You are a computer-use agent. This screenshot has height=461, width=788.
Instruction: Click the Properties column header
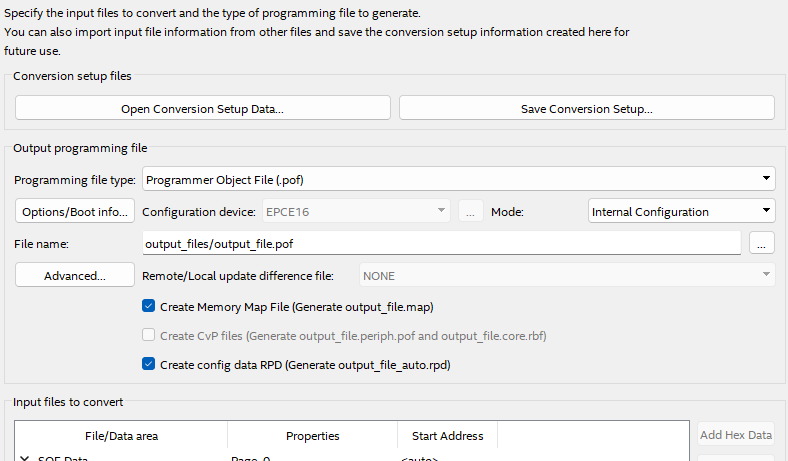(x=312, y=436)
